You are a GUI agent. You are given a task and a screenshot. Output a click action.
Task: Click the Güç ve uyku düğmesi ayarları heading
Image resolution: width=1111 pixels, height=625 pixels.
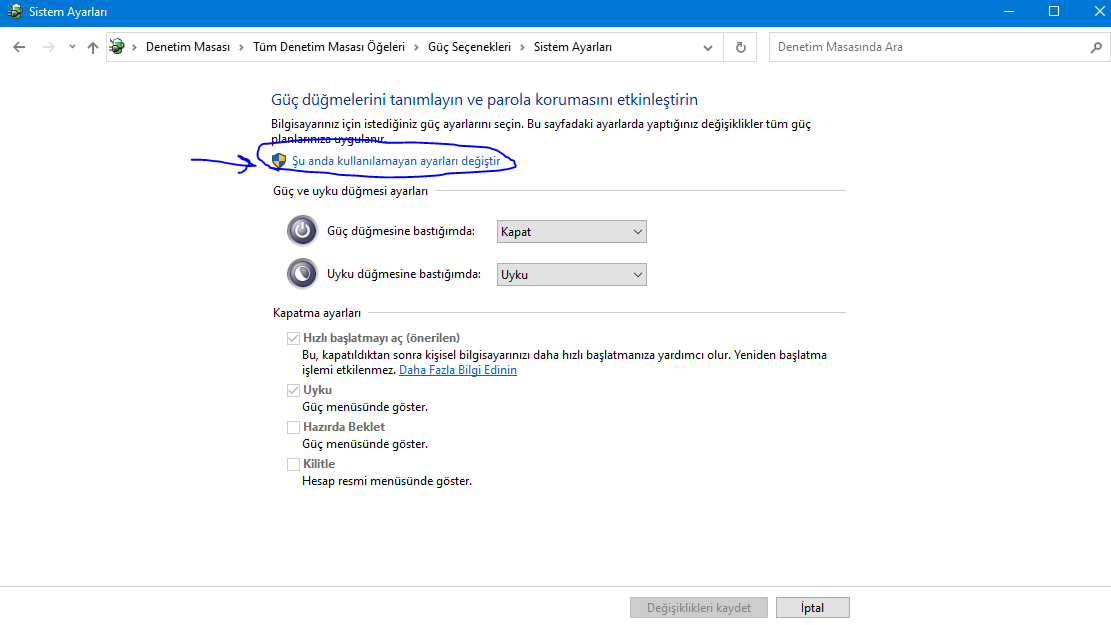(x=351, y=191)
